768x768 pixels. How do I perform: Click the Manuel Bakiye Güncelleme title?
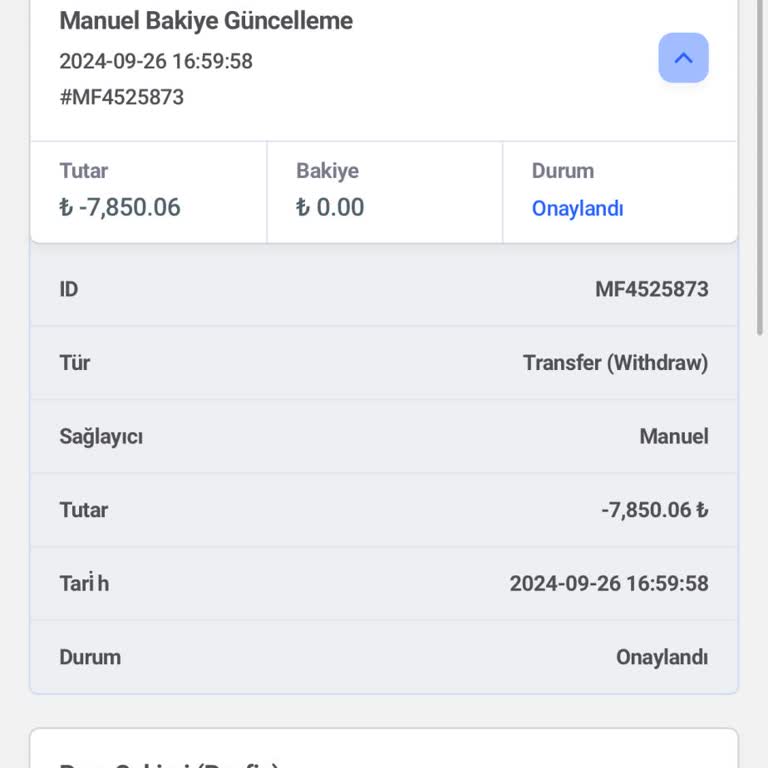pyautogui.click(x=206, y=21)
